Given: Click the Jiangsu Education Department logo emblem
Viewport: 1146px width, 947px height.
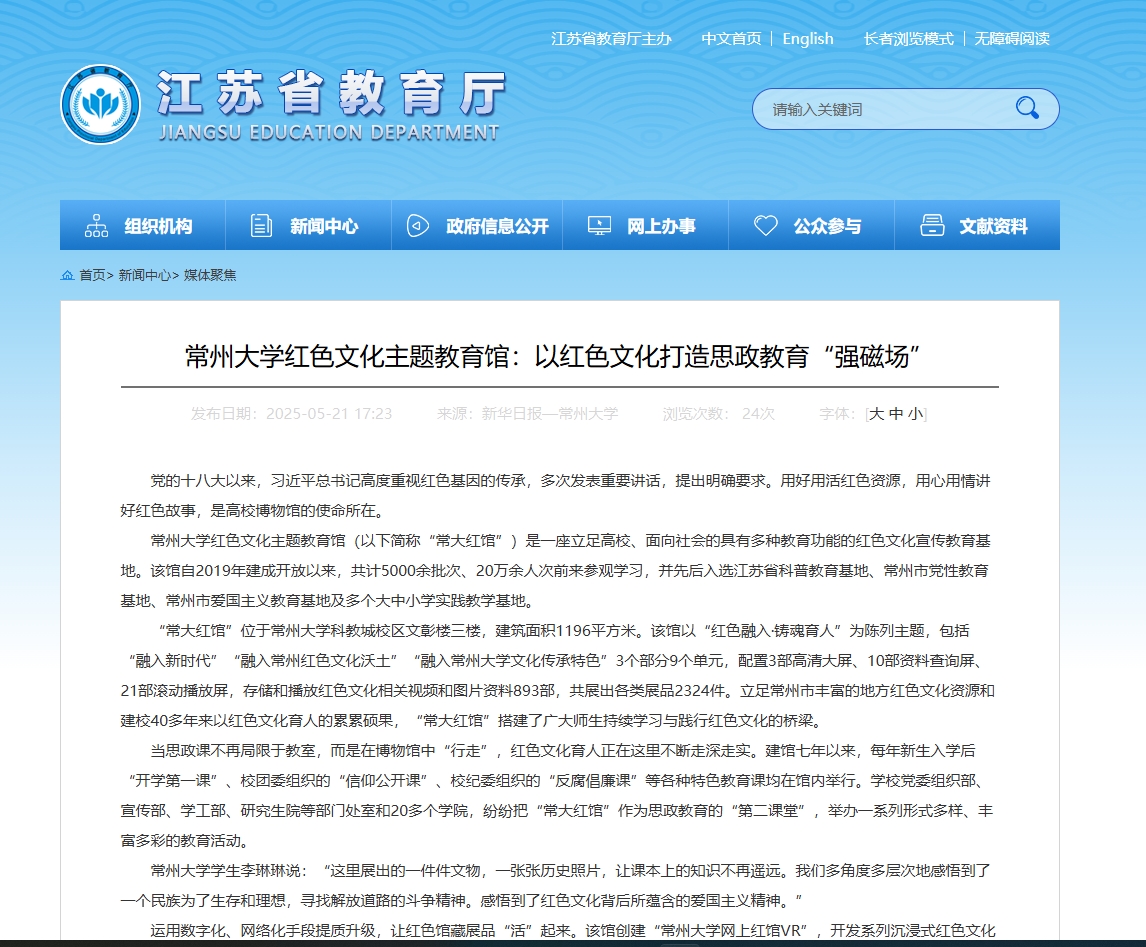Looking at the screenshot, I should 100,105.
